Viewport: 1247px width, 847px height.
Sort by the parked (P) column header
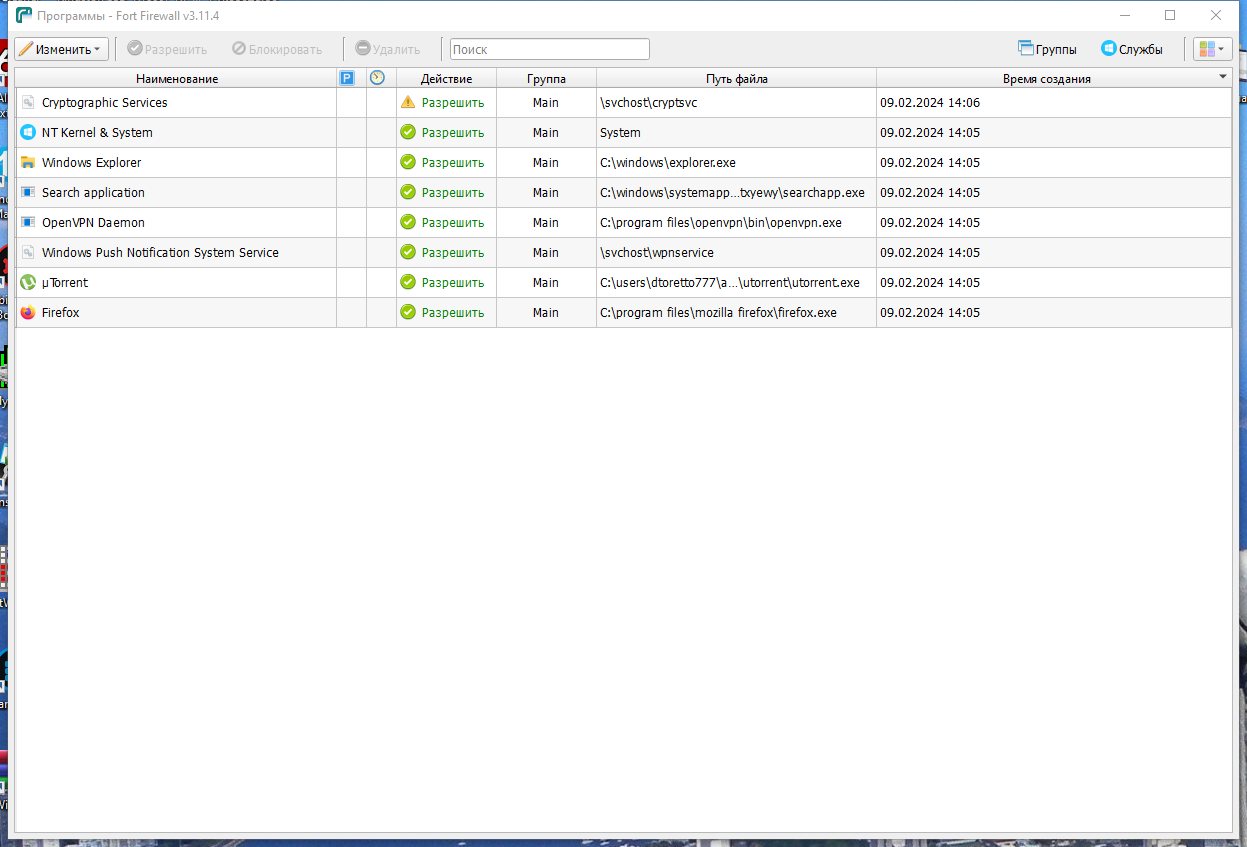tap(347, 78)
